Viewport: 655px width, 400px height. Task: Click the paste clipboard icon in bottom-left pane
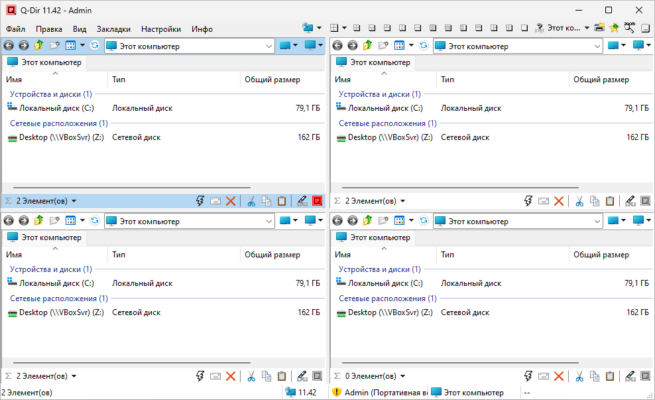(282, 376)
